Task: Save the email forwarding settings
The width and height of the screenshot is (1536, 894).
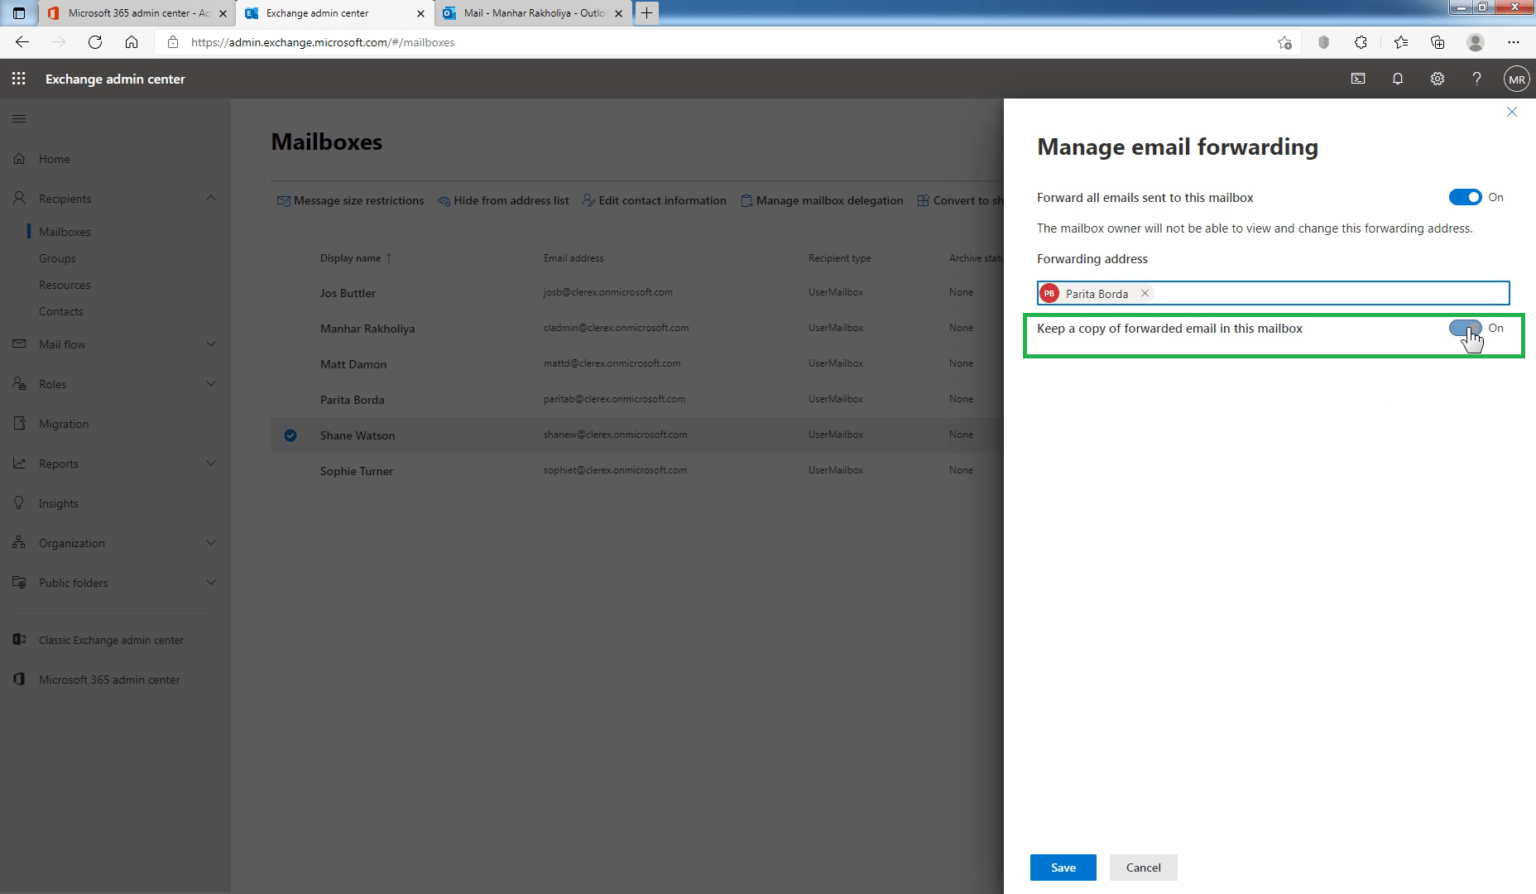Action: click(x=1062, y=867)
